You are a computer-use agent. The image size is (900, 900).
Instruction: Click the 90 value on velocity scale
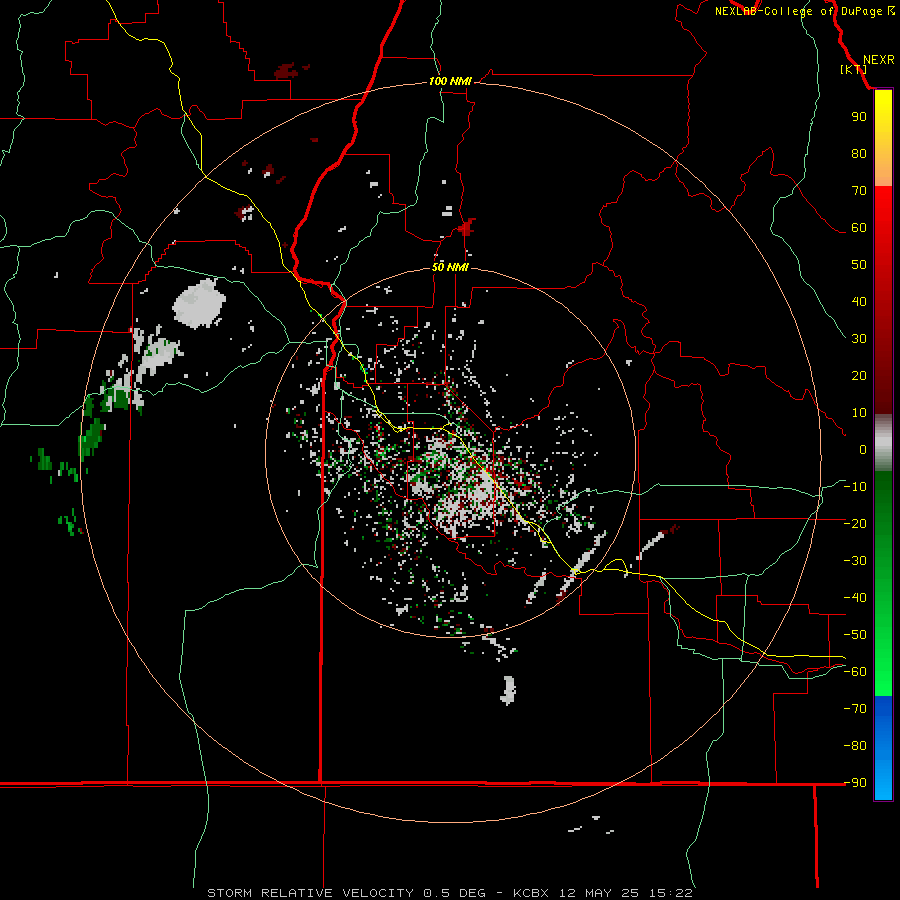point(859,117)
